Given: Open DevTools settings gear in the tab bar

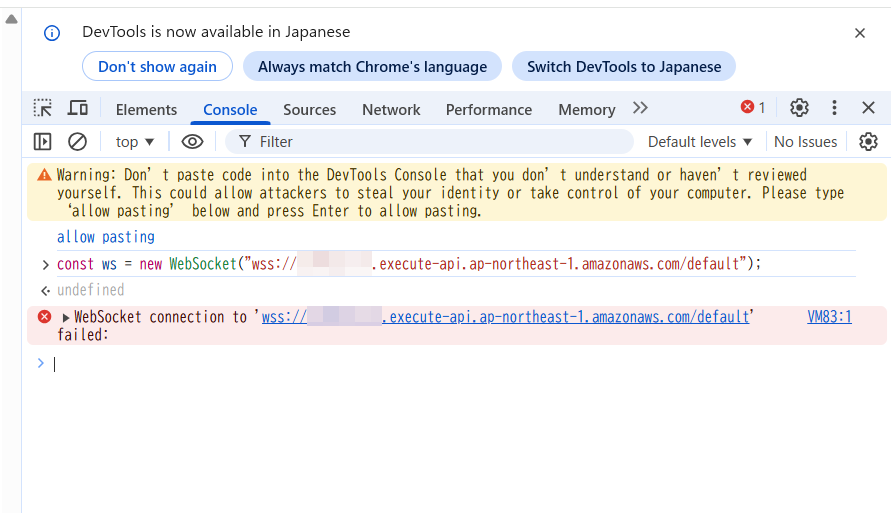Looking at the screenshot, I should (799, 108).
